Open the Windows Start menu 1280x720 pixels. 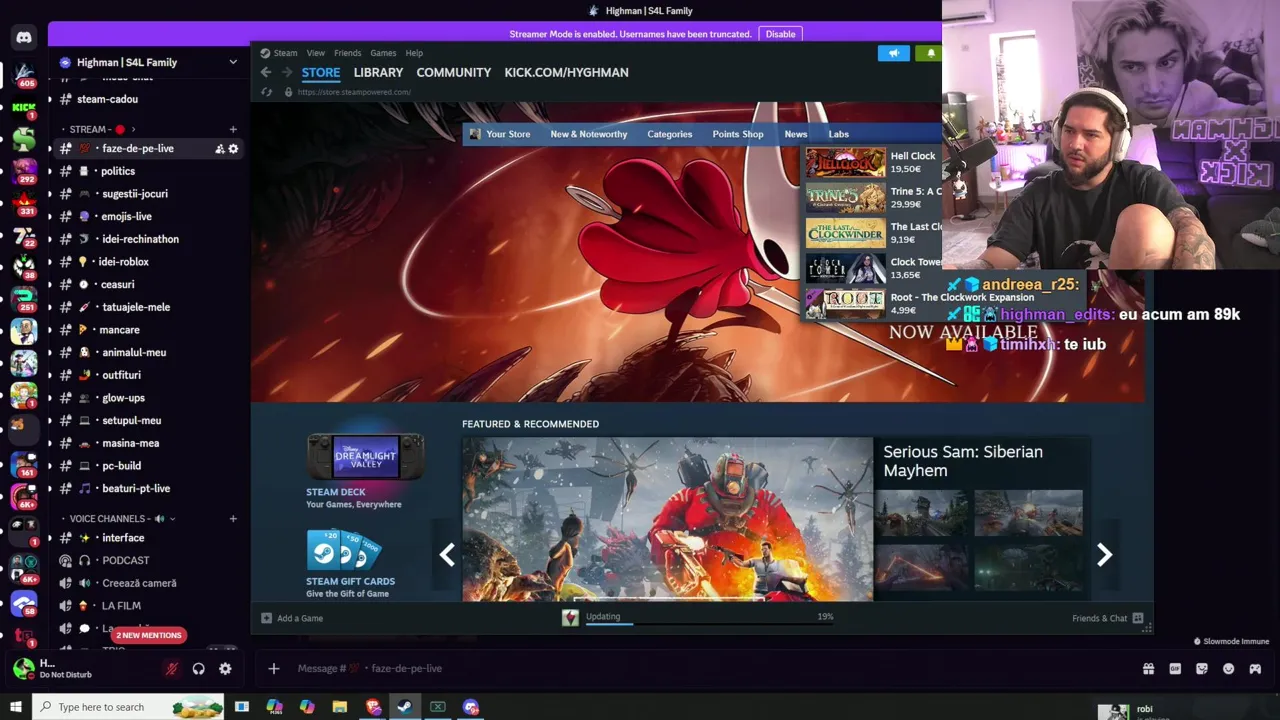pyautogui.click(x=15, y=707)
